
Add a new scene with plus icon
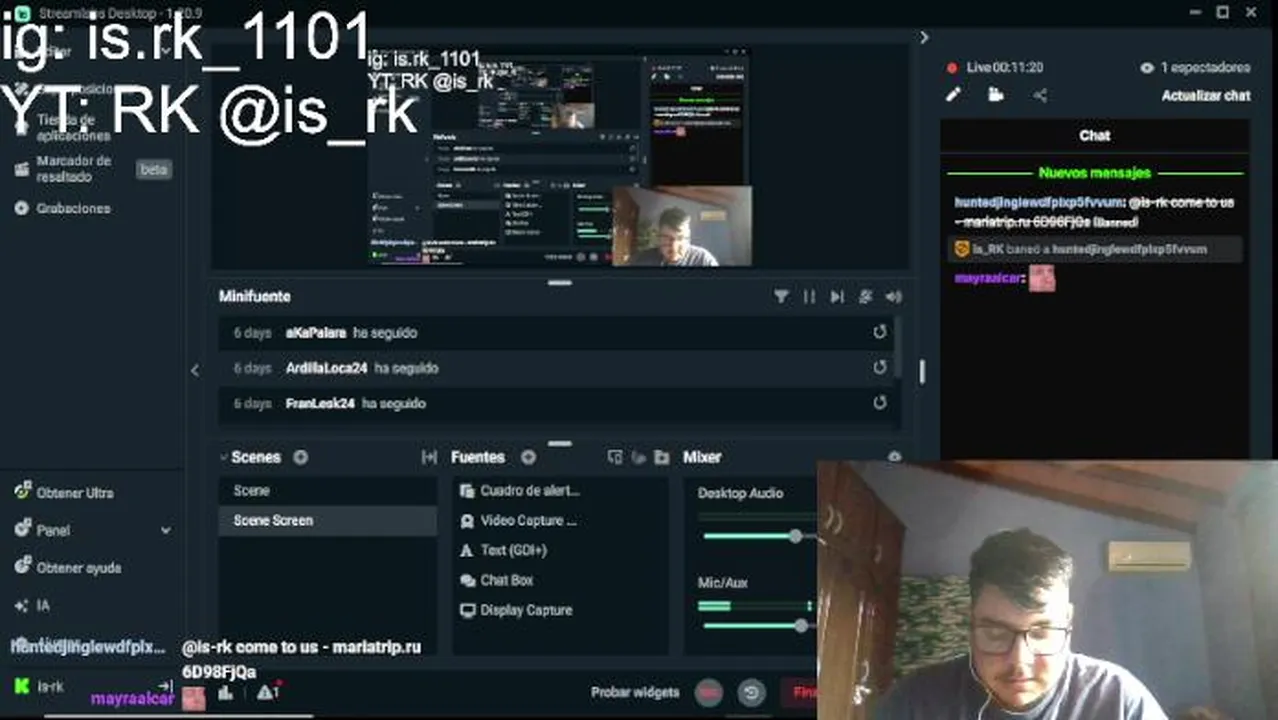click(300, 457)
